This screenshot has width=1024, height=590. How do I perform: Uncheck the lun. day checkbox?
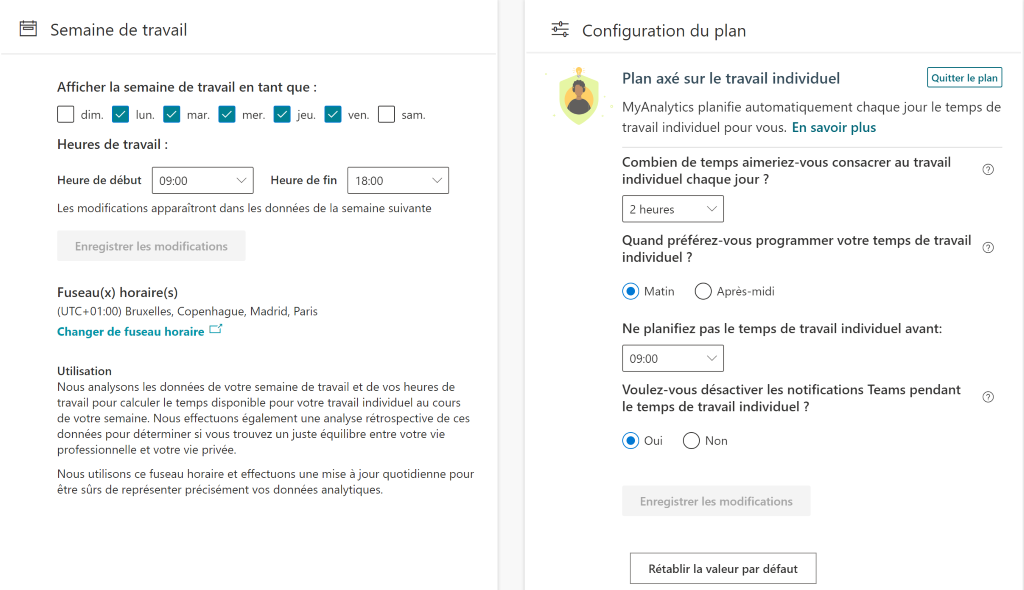pos(121,114)
